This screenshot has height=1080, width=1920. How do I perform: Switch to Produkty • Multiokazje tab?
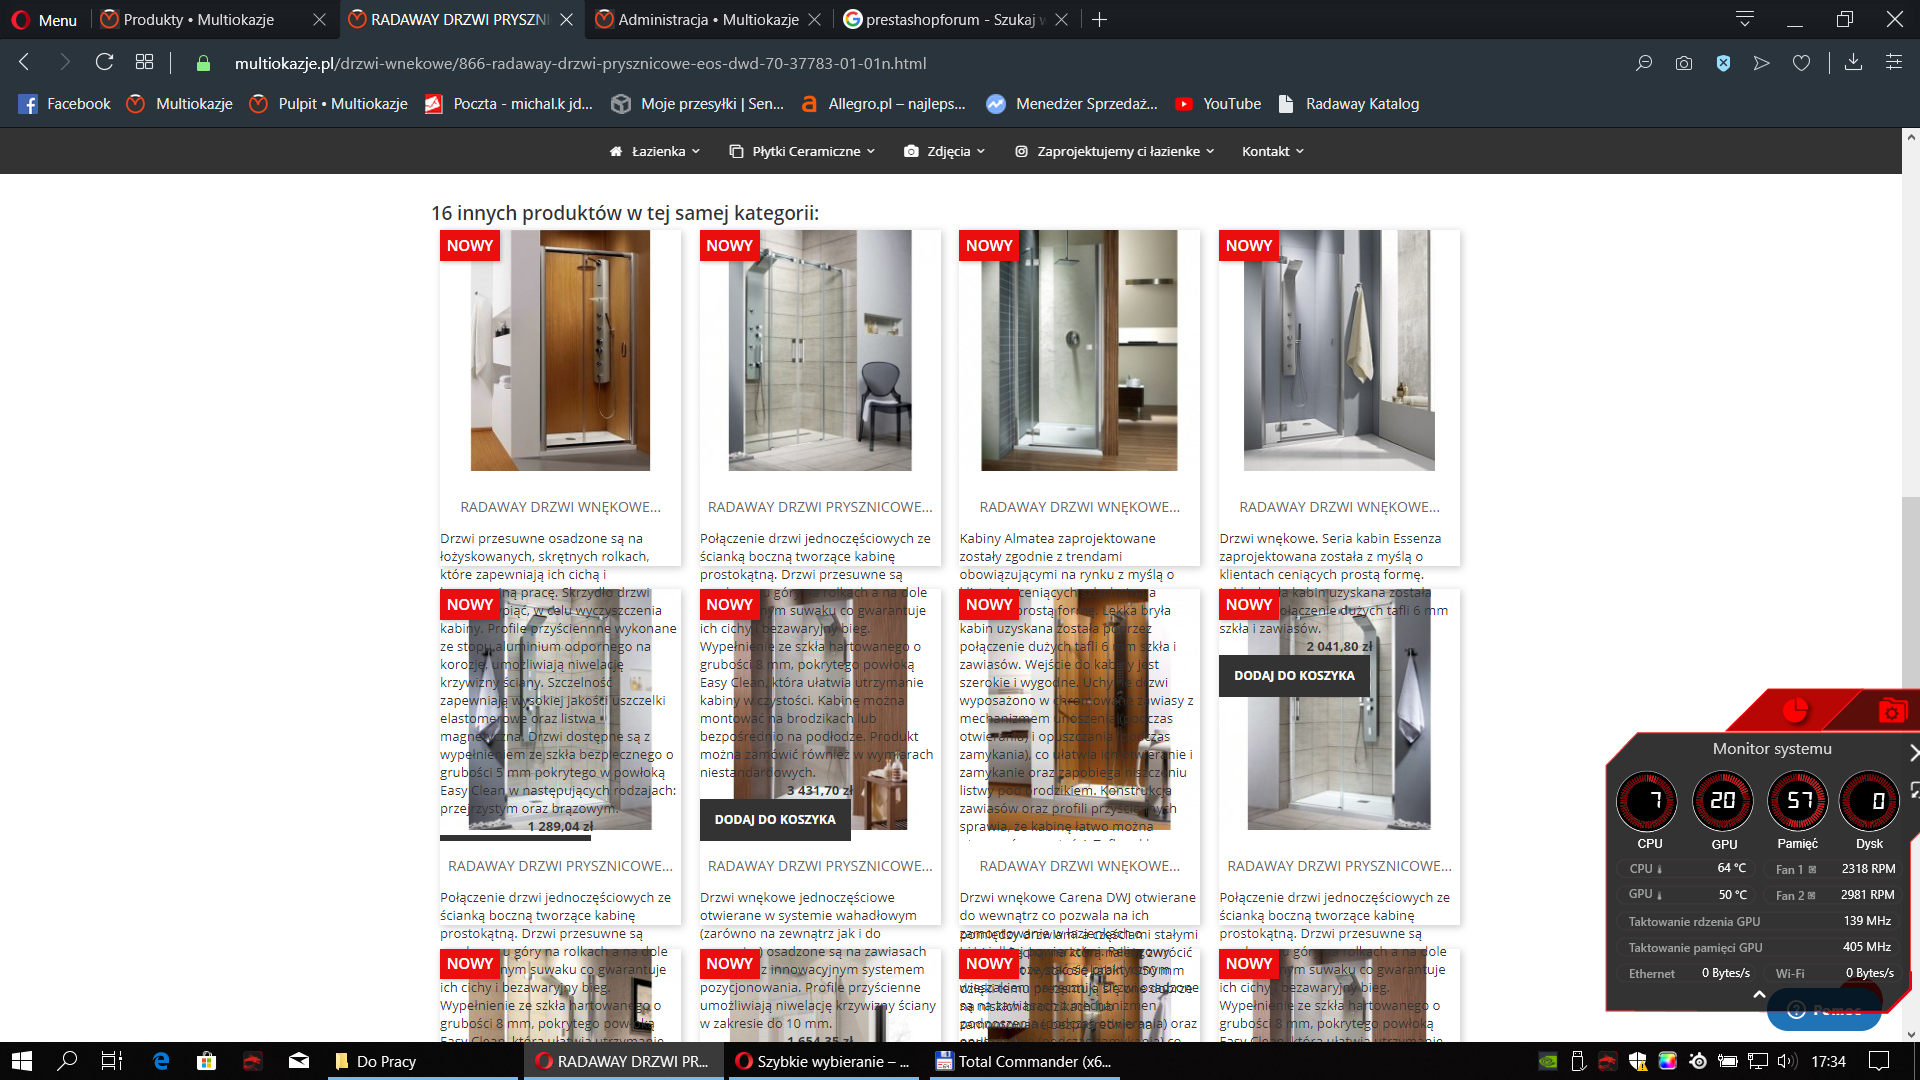pyautogui.click(x=198, y=19)
